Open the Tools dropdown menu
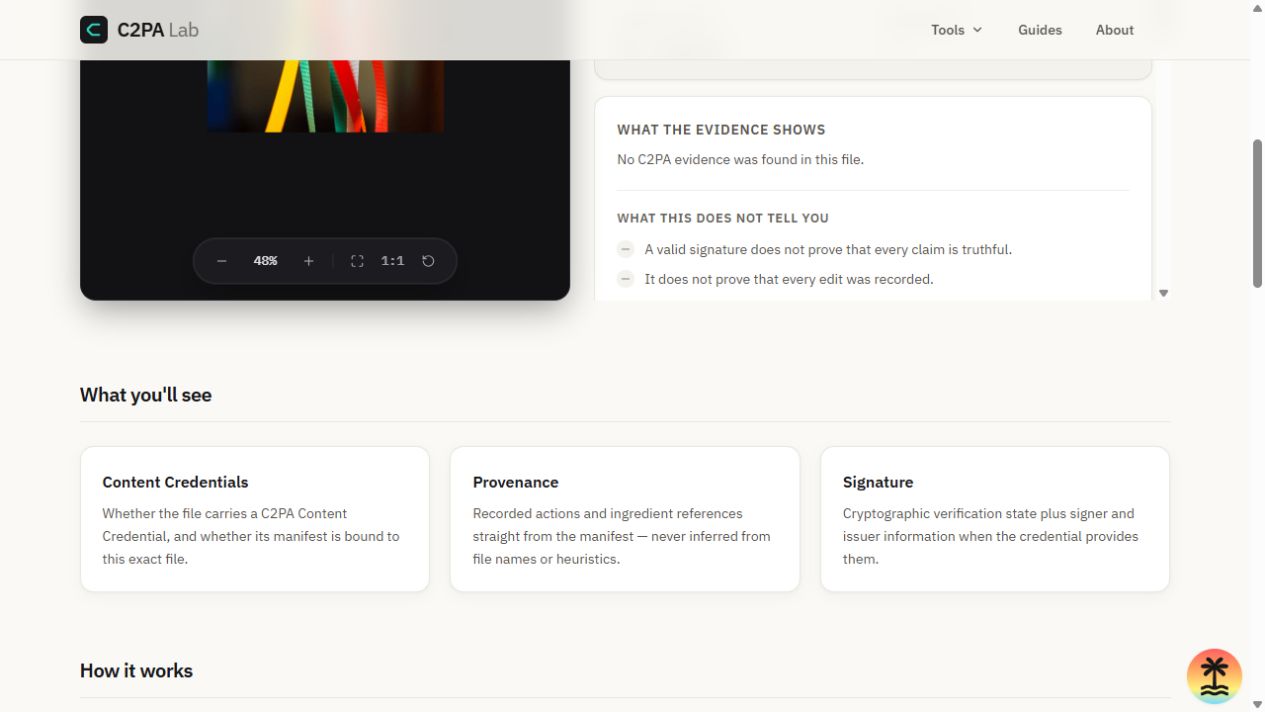This screenshot has width=1265, height=712. point(956,30)
